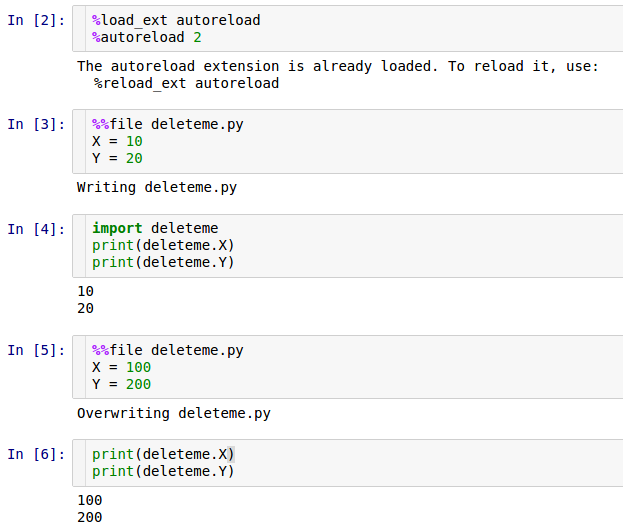
Task: Click the 'Overwriting deleteme.py' output text
Action: tap(174, 413)
